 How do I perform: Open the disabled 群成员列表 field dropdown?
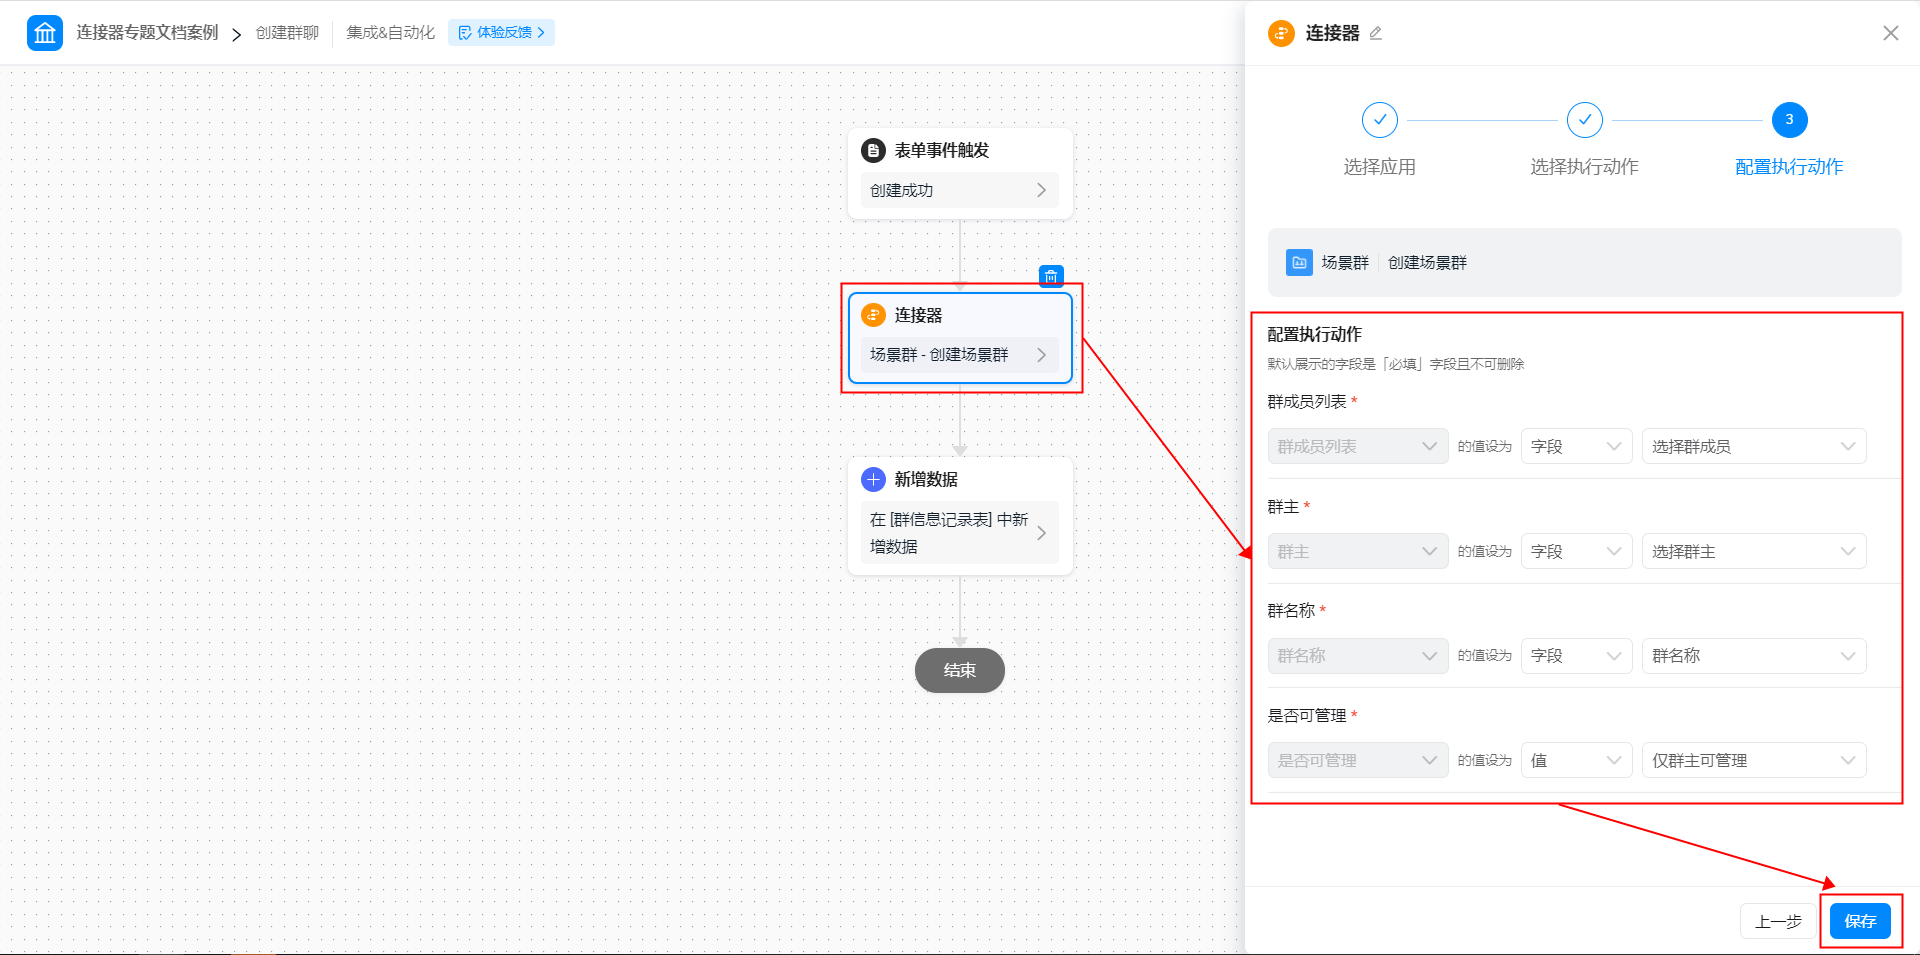[x=1358, y=446]
